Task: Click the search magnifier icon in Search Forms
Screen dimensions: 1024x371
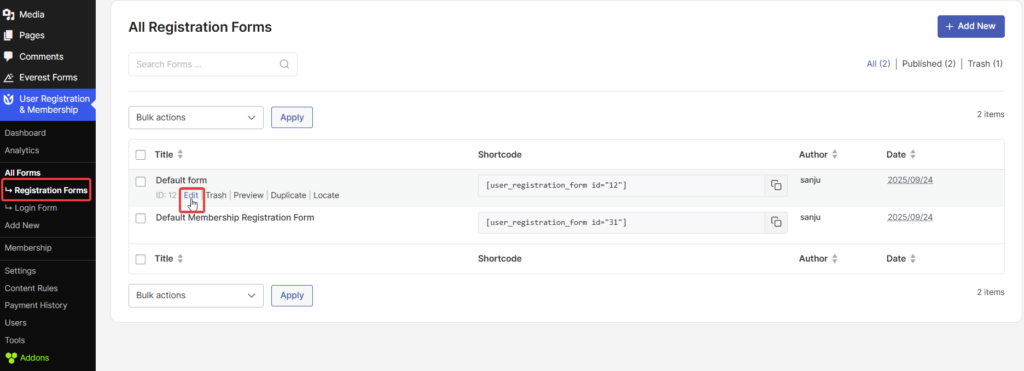Action: pyautogui.click(x=284, y=64)
